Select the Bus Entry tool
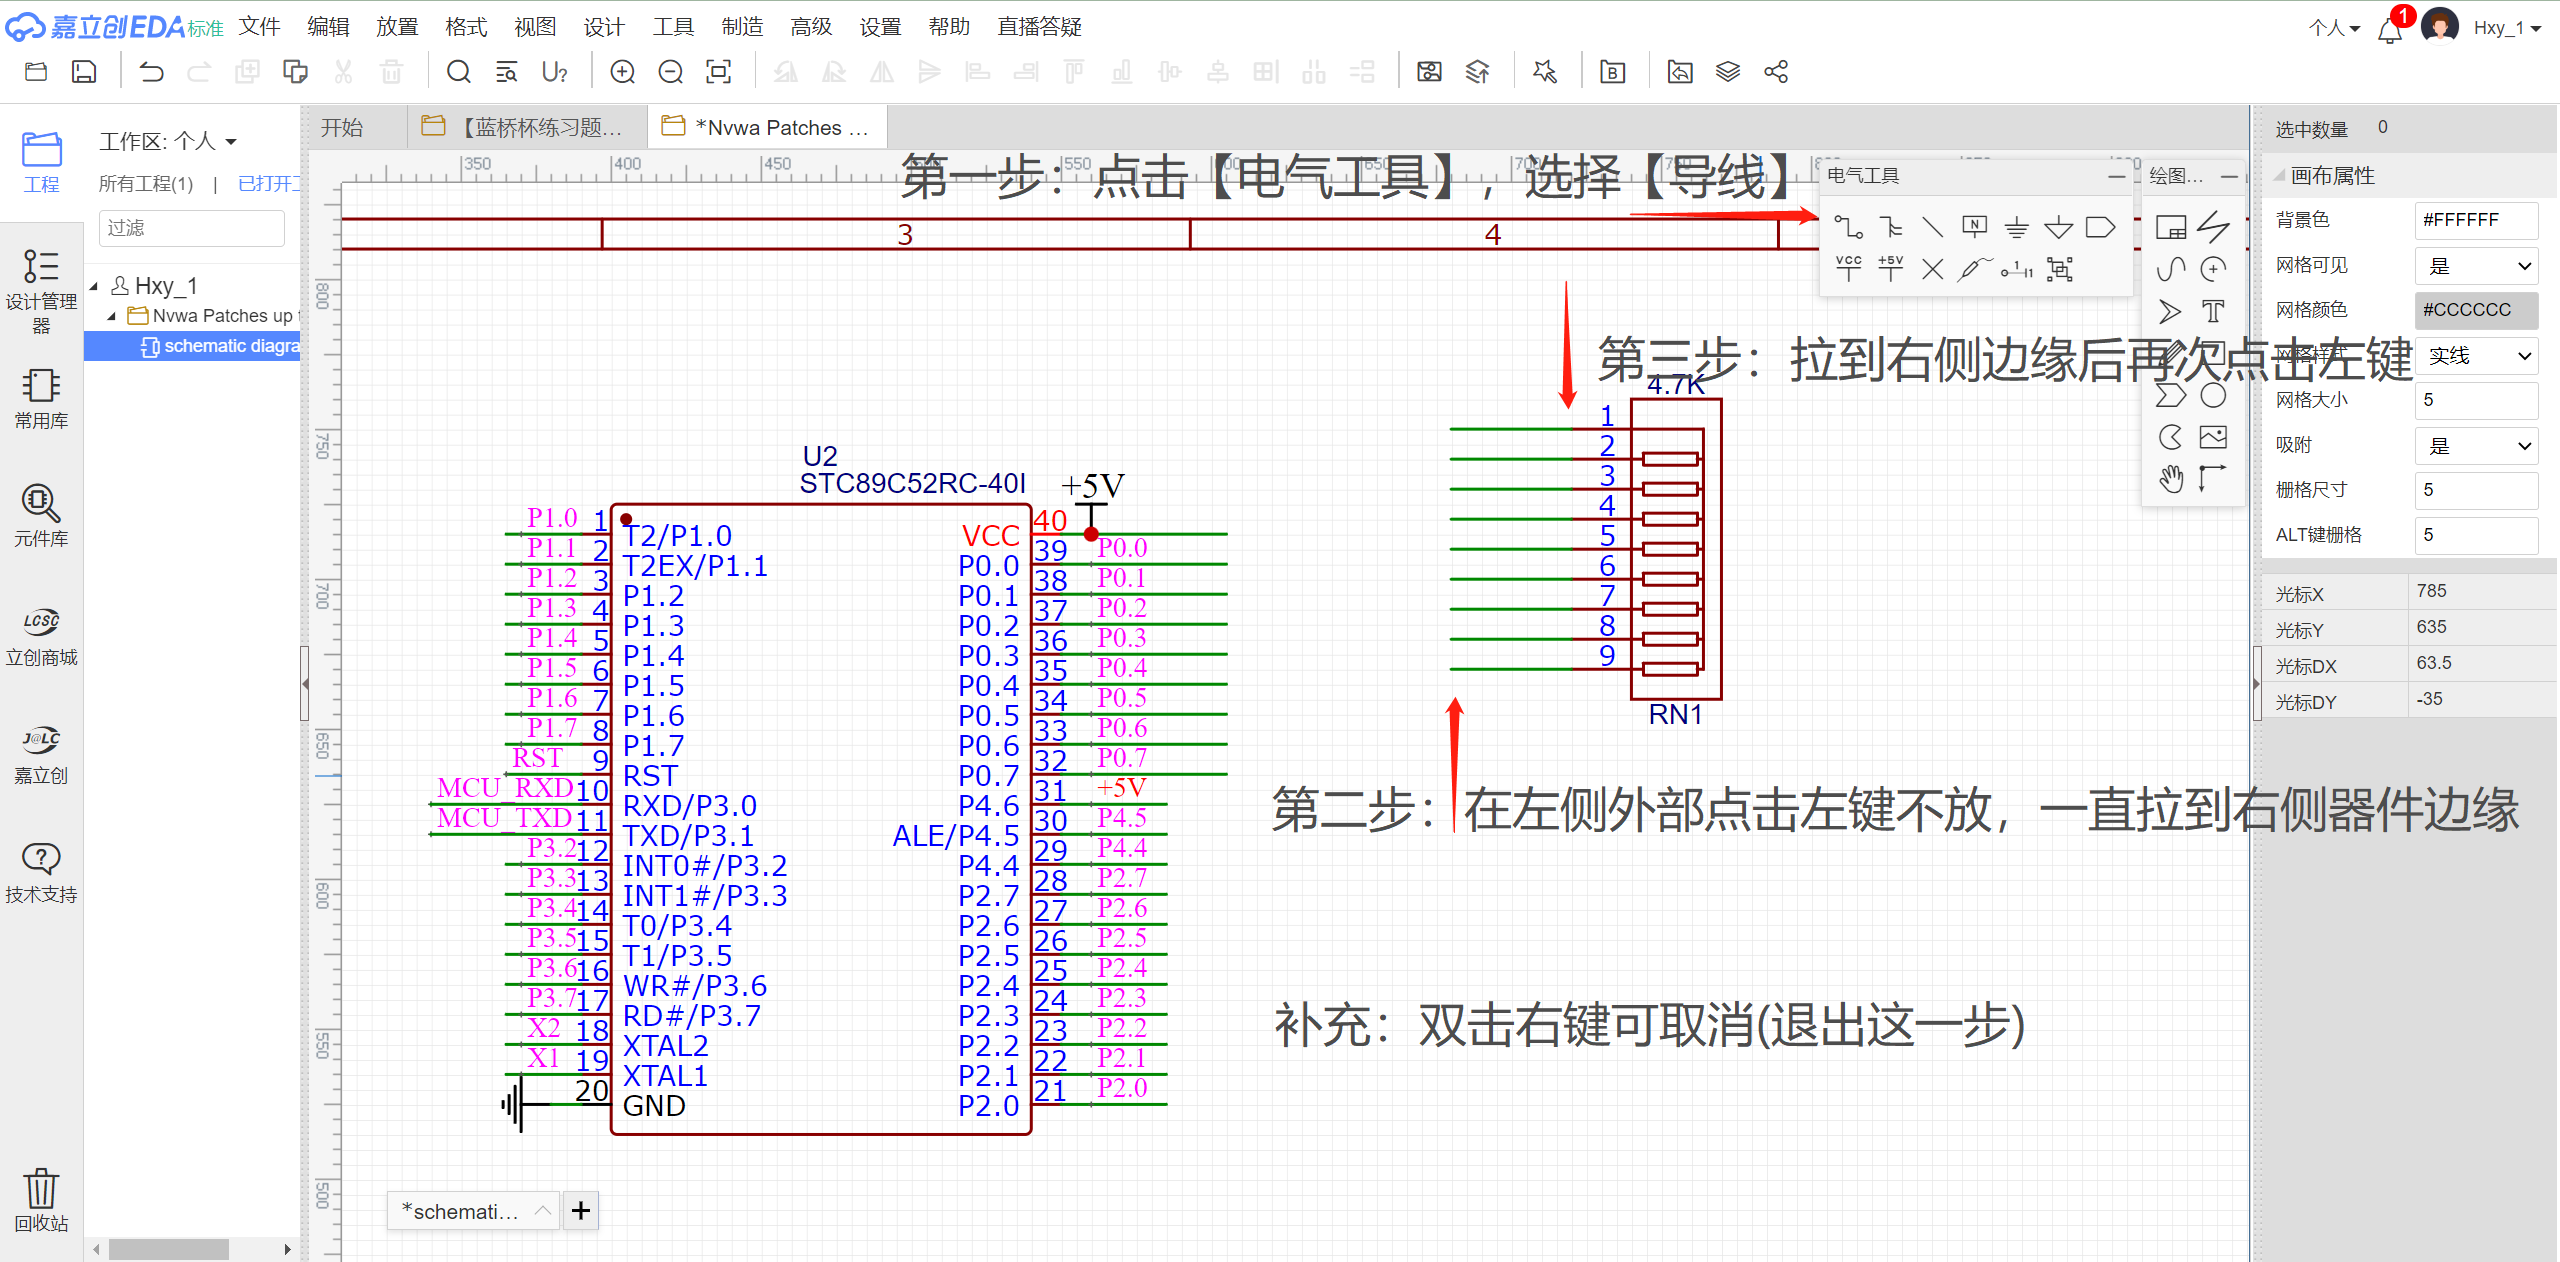Screen dimensions: 2560x1262 (1932, 228)
